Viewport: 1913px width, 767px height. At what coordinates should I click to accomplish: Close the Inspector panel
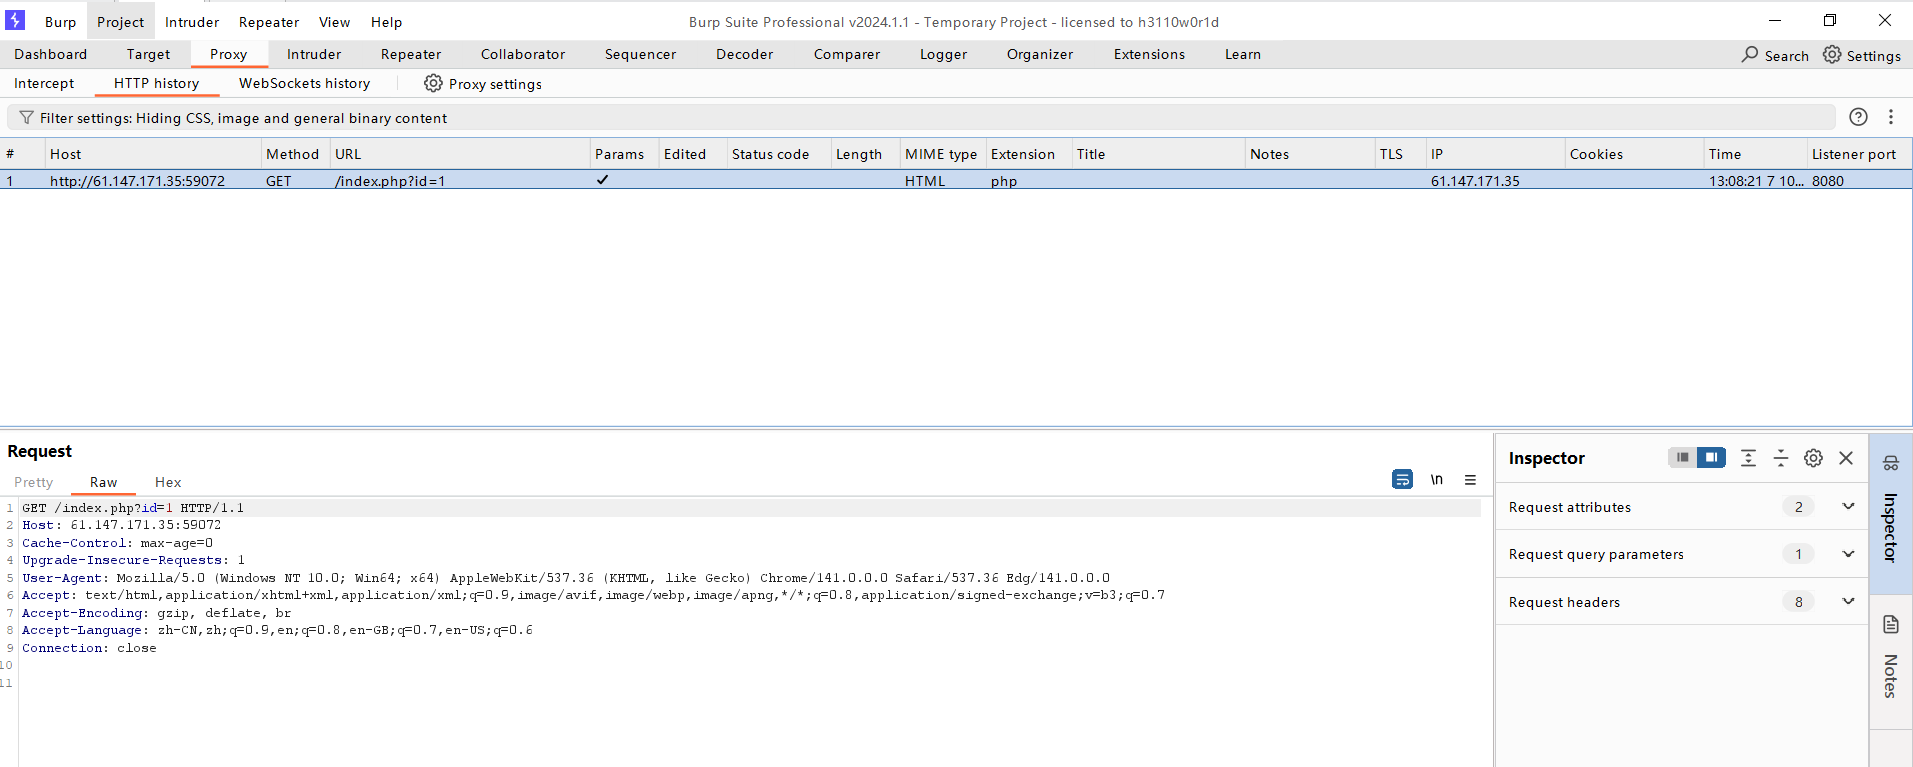pos(1846,458)
